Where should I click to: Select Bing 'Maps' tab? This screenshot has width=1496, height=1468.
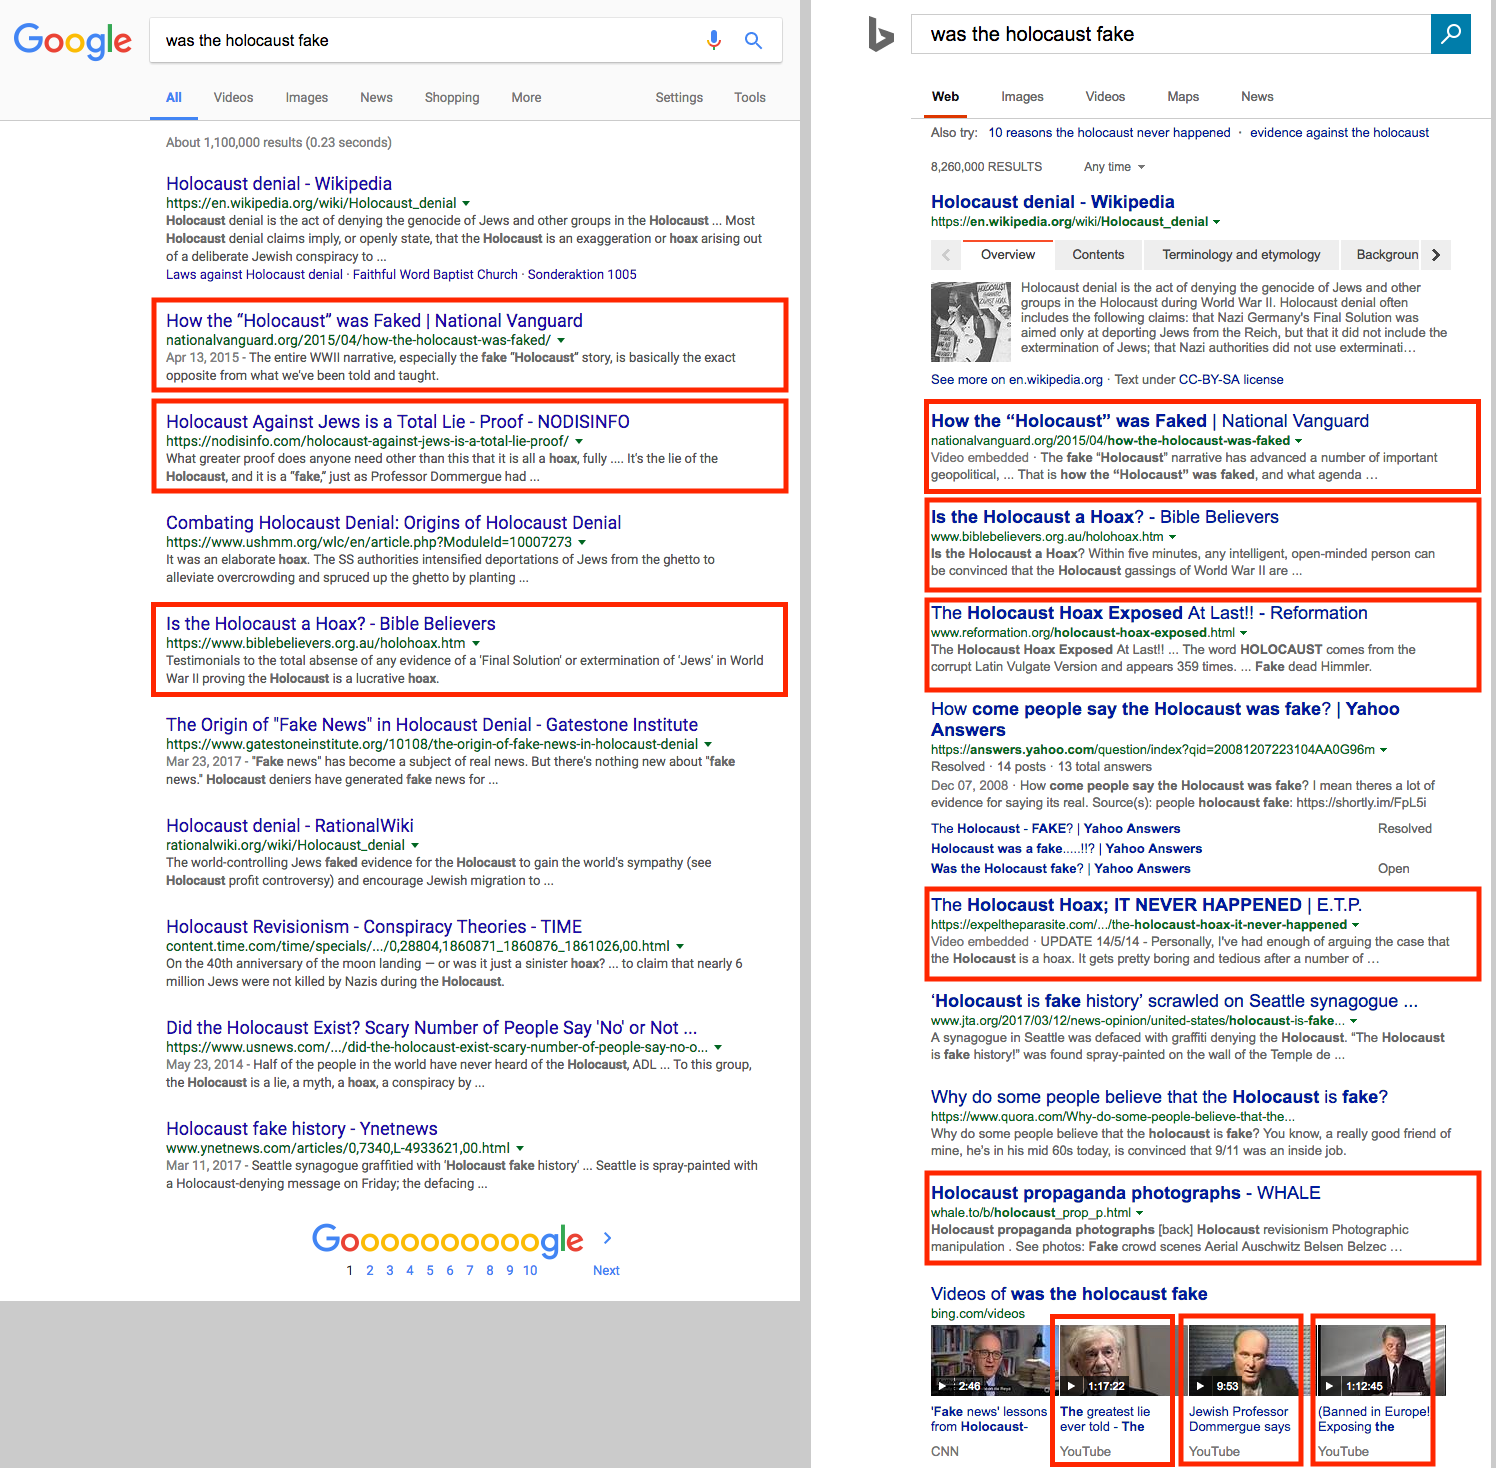[x=1183, y=96]
